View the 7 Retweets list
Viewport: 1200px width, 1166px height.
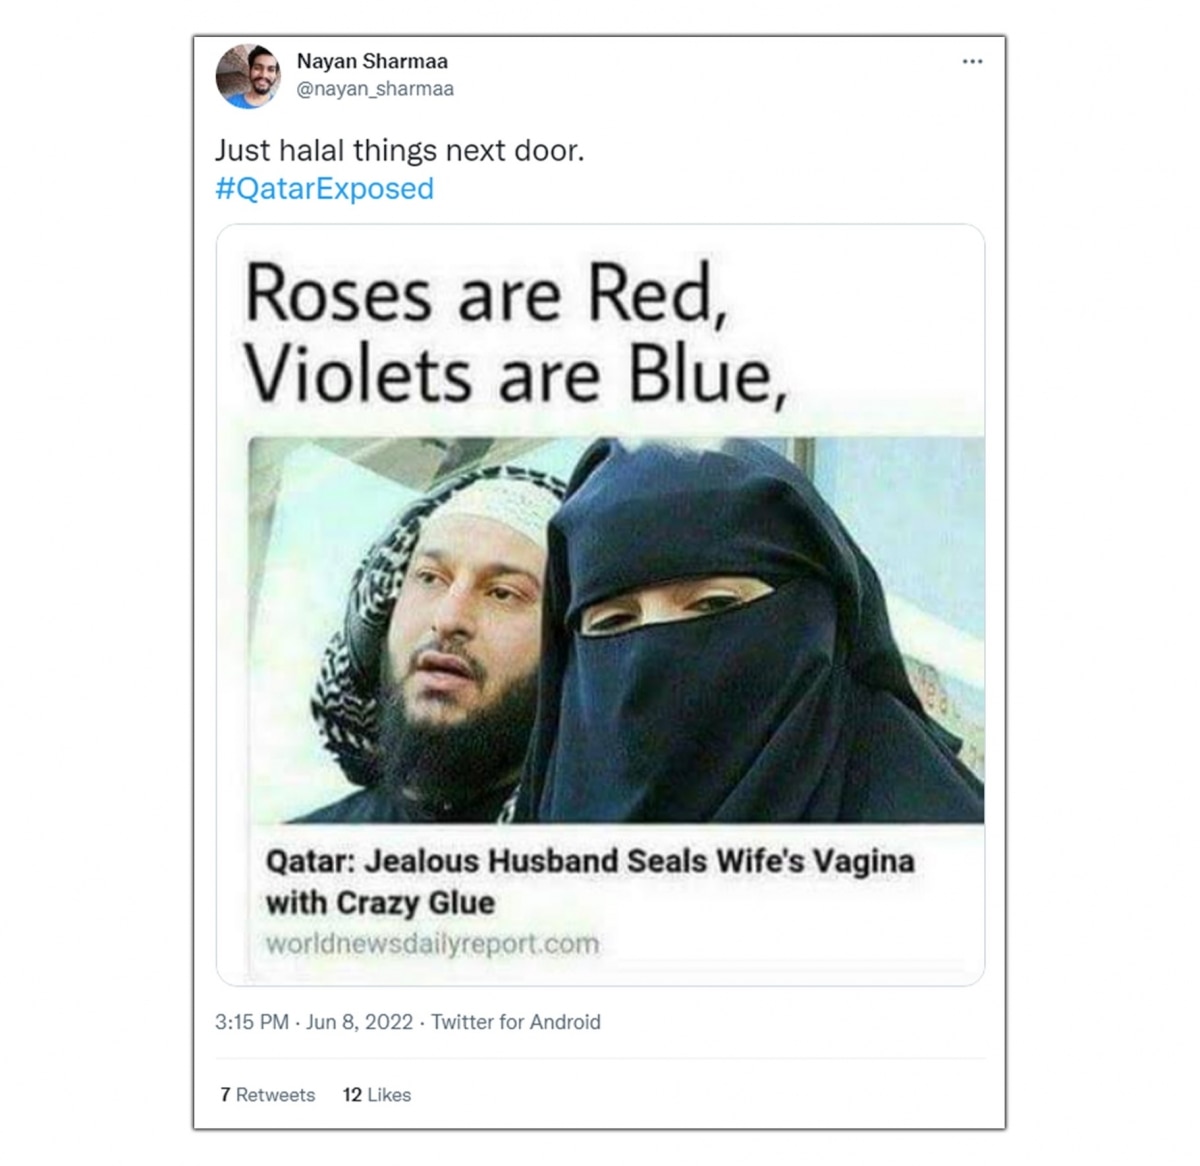267,1095
